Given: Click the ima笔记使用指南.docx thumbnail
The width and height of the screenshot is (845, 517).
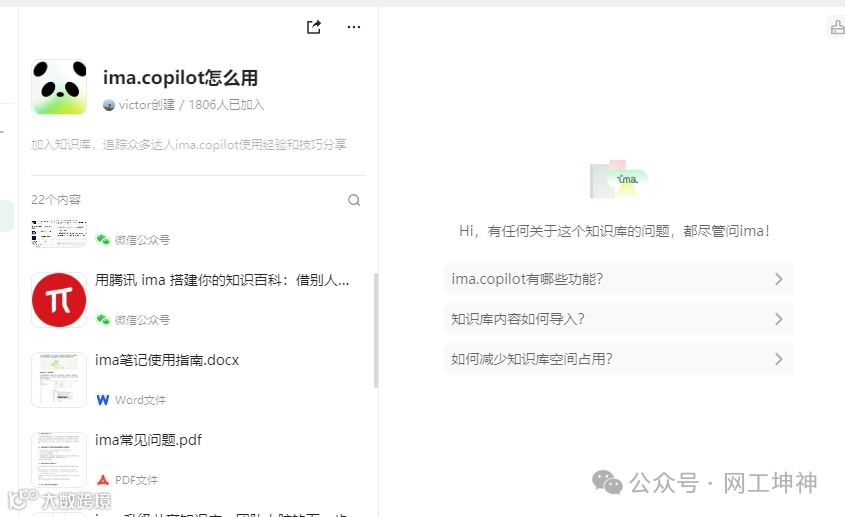Looking at the screenshot, I should [x=59, y=380].
